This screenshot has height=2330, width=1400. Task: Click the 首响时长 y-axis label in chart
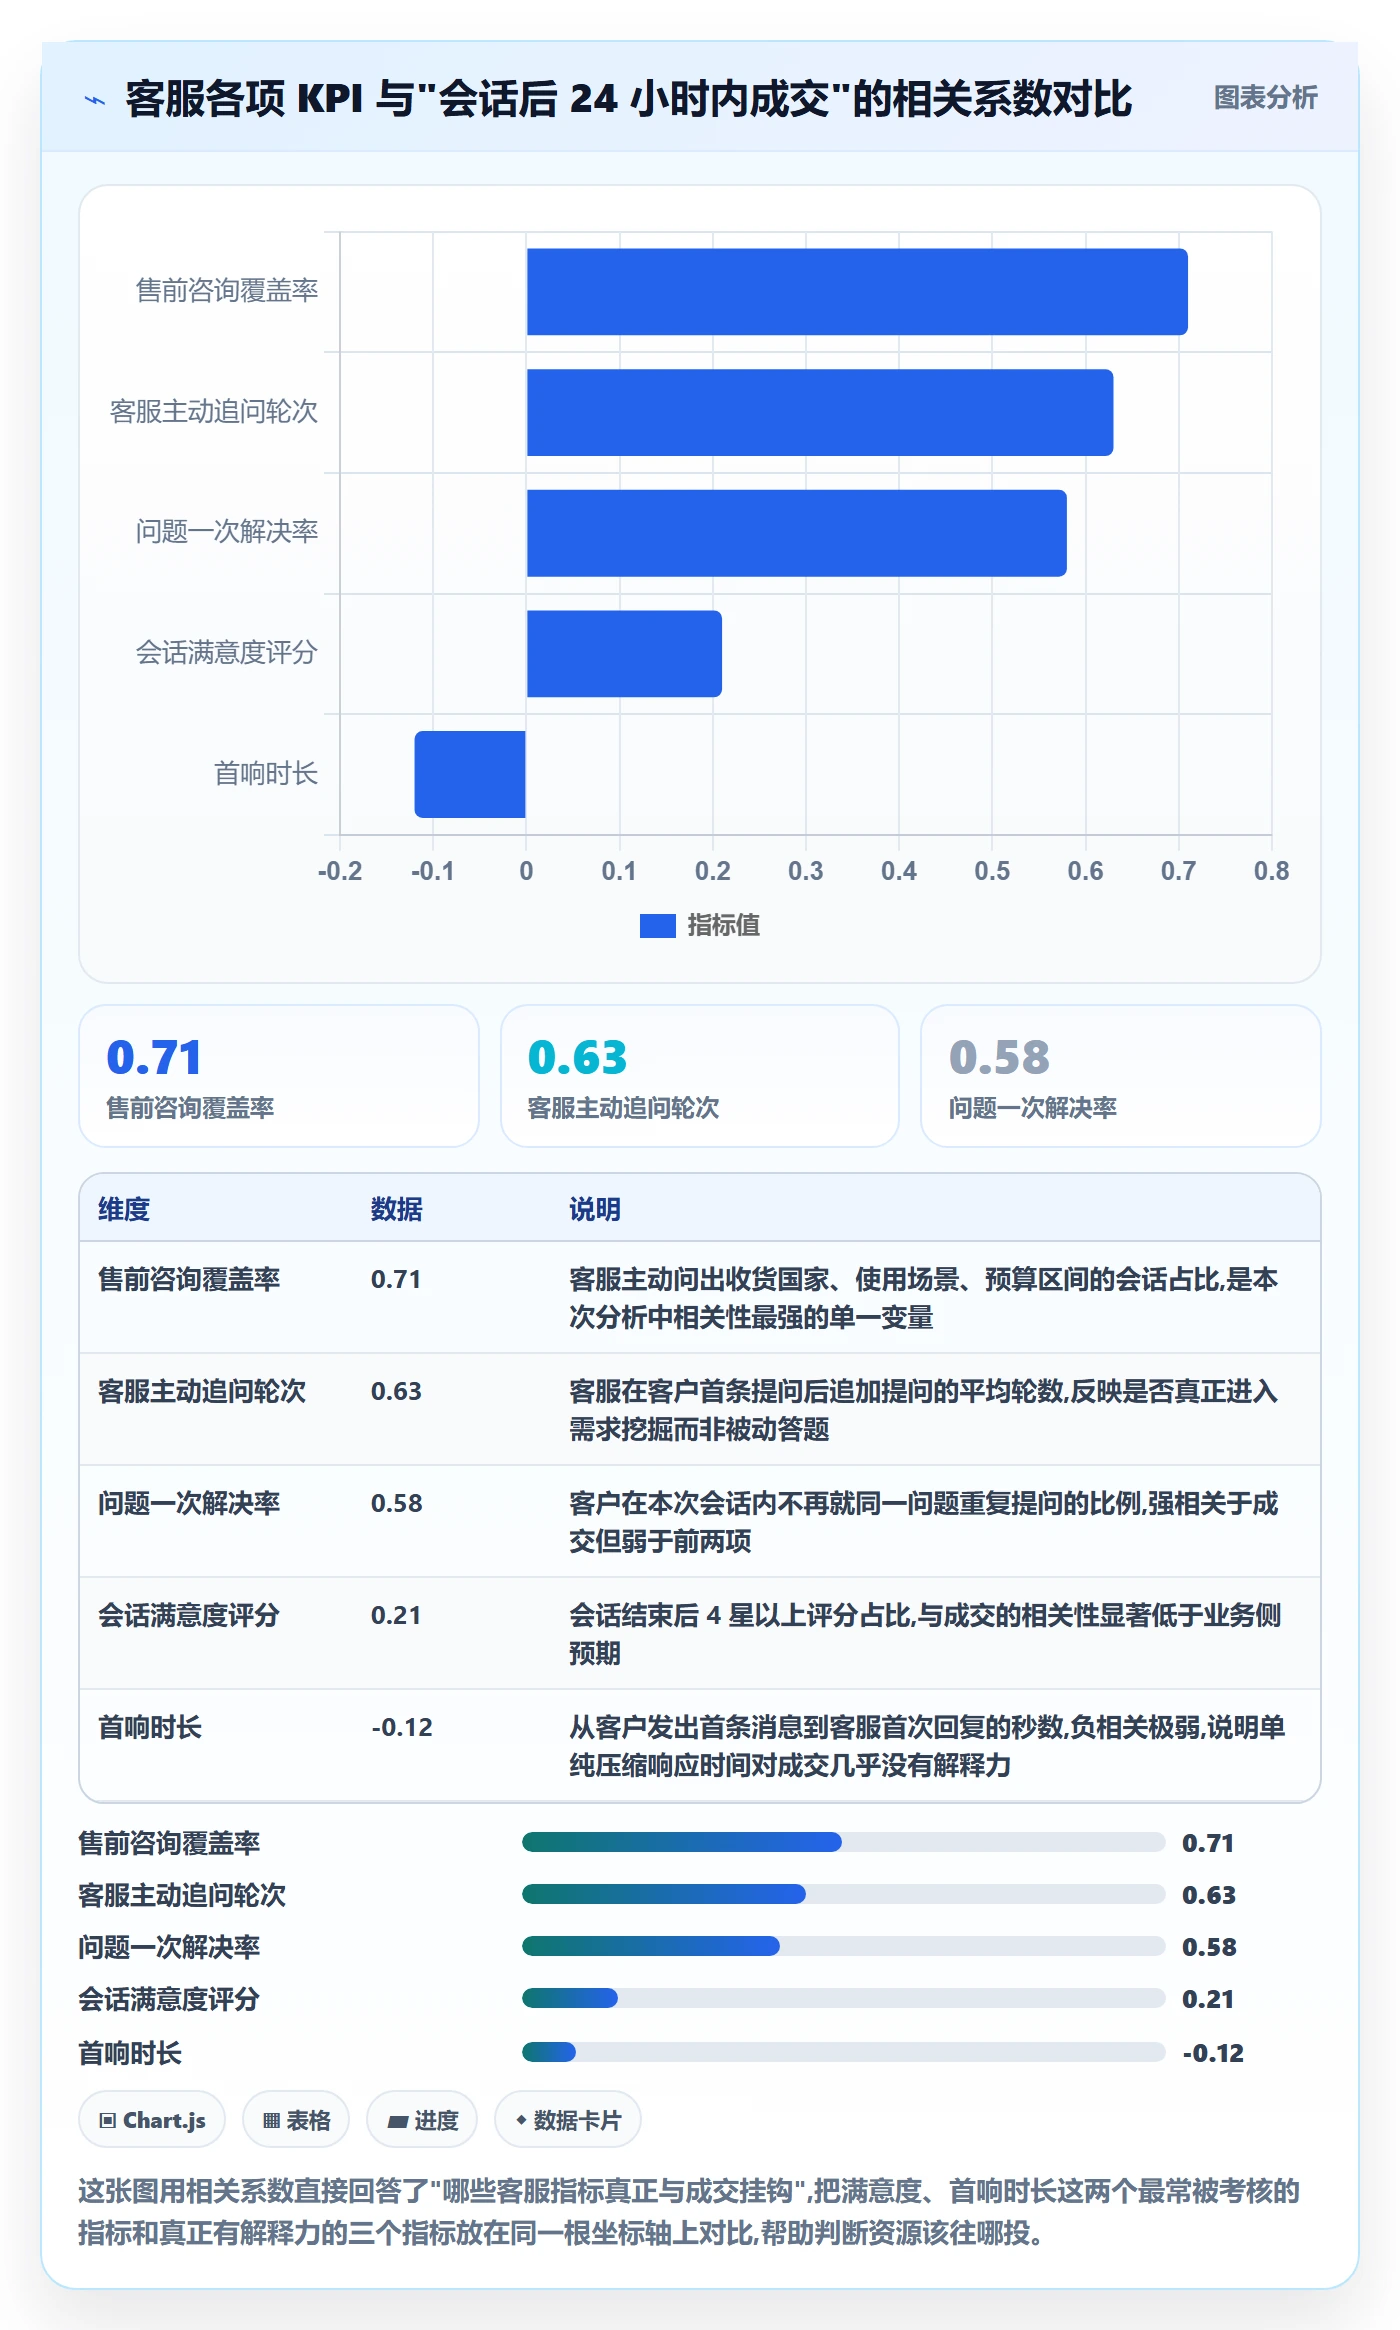point(266,773)
